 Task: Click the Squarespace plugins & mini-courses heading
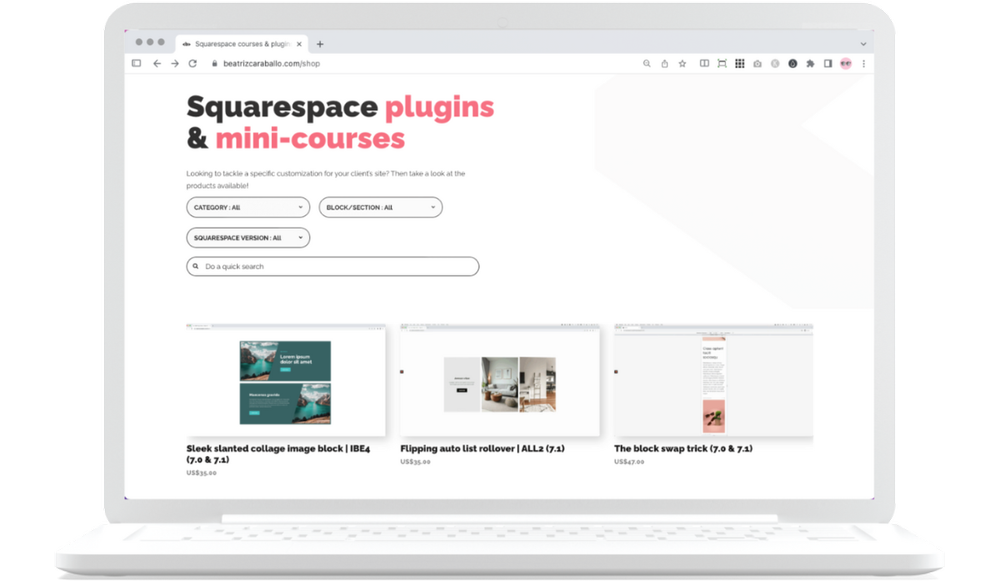point(340,122)
